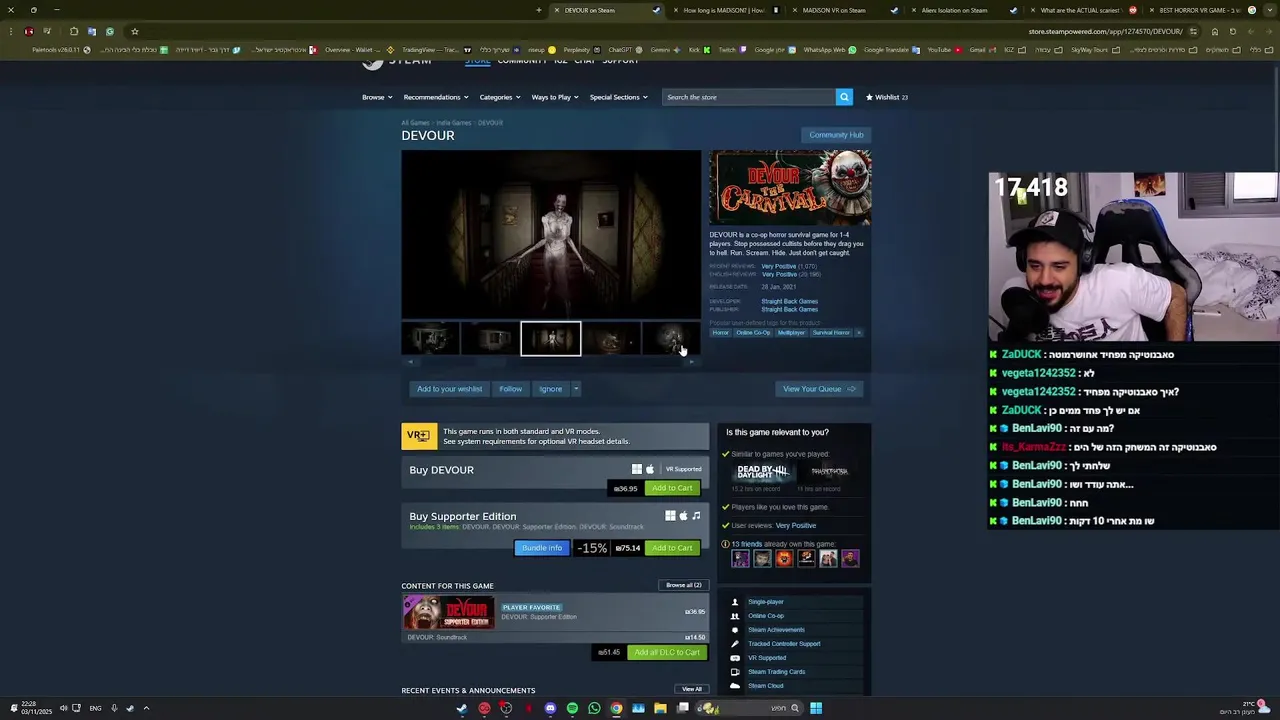Screen dimensions: 1280x720
Task: Open WhatsApp from the taskbar
Action: (x=594, y=708)
